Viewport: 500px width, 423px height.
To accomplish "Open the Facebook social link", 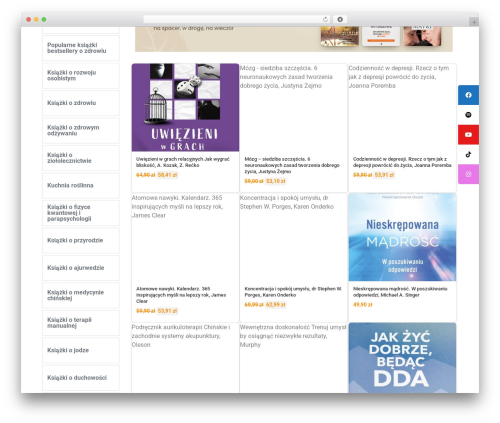I will pyautogui.click(x=468, y=95).
